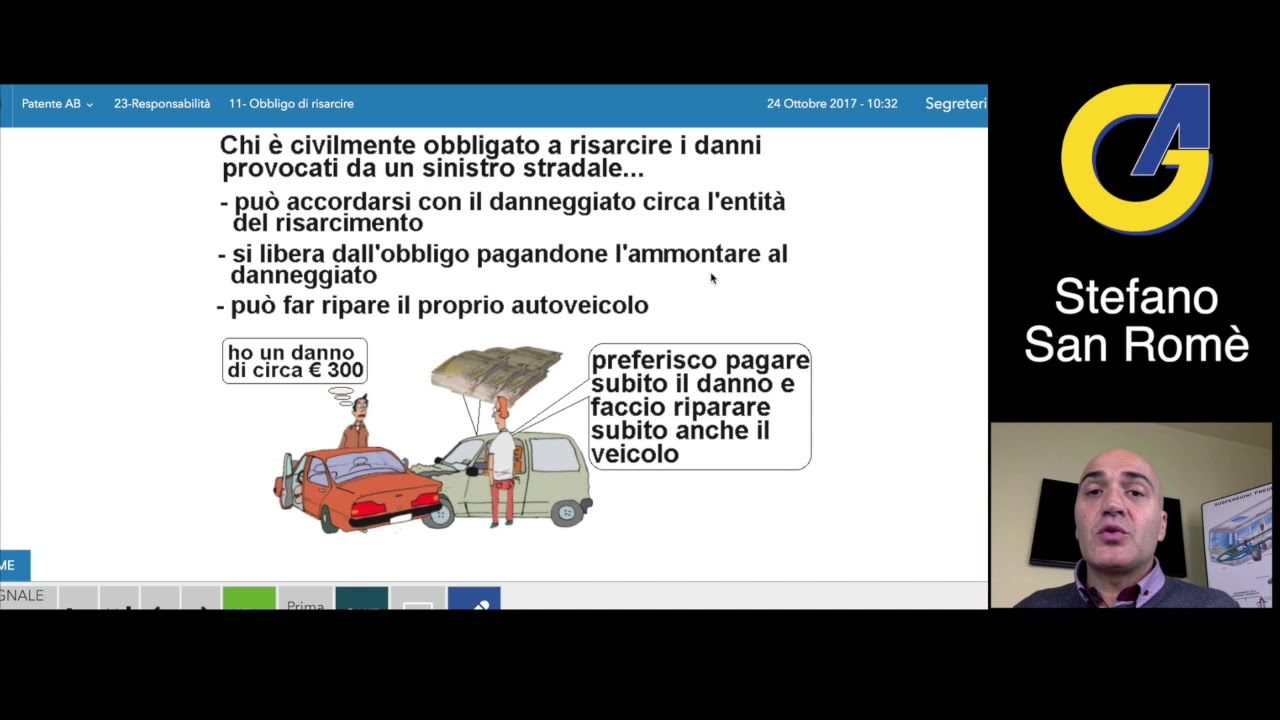
Task: Select the statement 'si libera dall'obbligo pagandone l'ammontare'
Action: pos(502,264)
